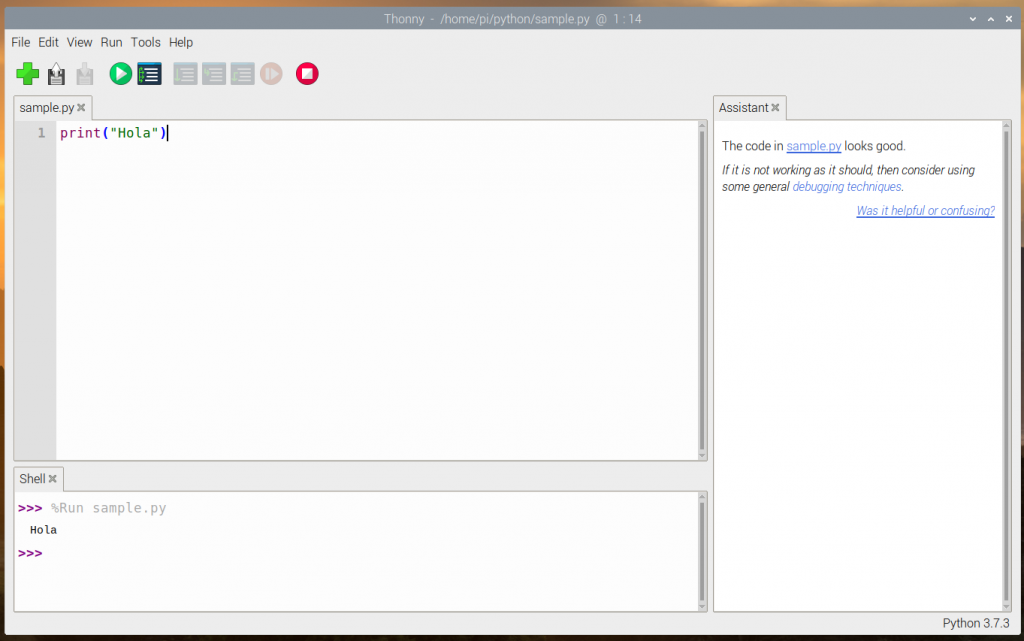Click the Step out debug icon

pyautogui.click(x=242, y=74)
